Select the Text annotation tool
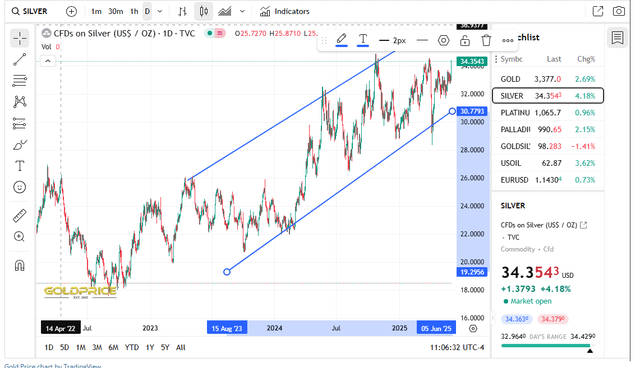640x368 pixels. click(20, 166)
